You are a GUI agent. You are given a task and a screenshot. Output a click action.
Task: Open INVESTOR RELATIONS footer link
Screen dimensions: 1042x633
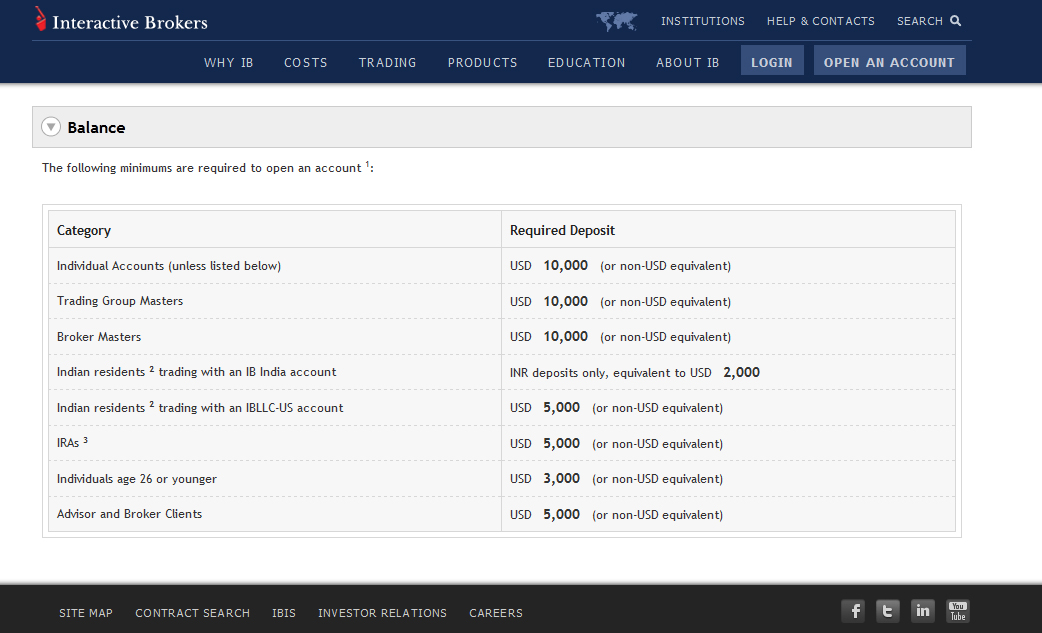(x=382, y=613)
